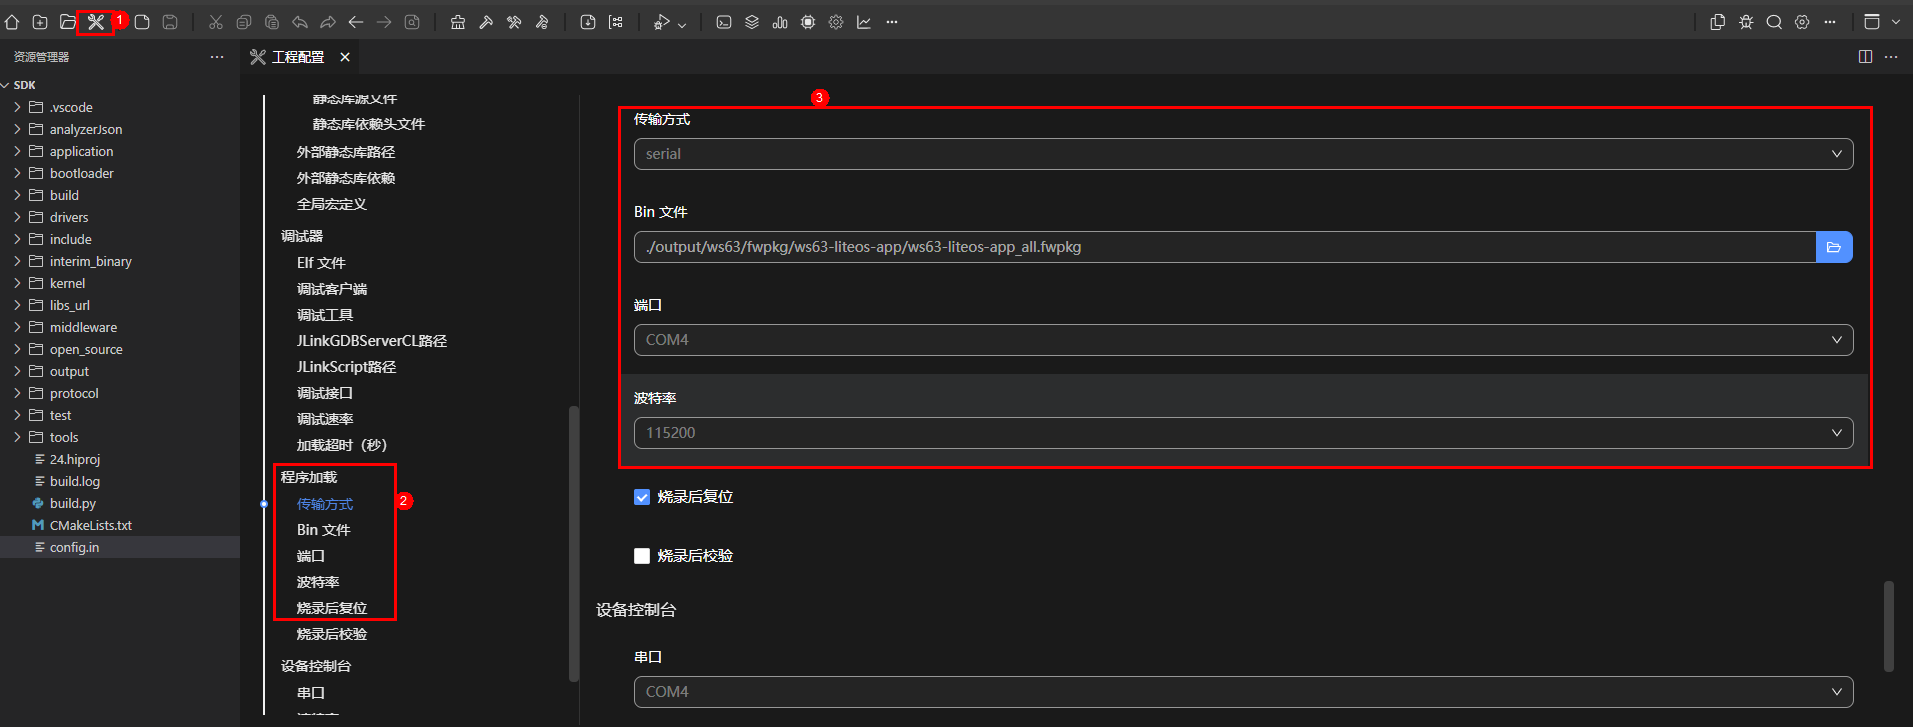Image resolution: width=1913 pixels, height=727 pixels.
Task: Click the stacked layers icon
Action: [752, 22]
